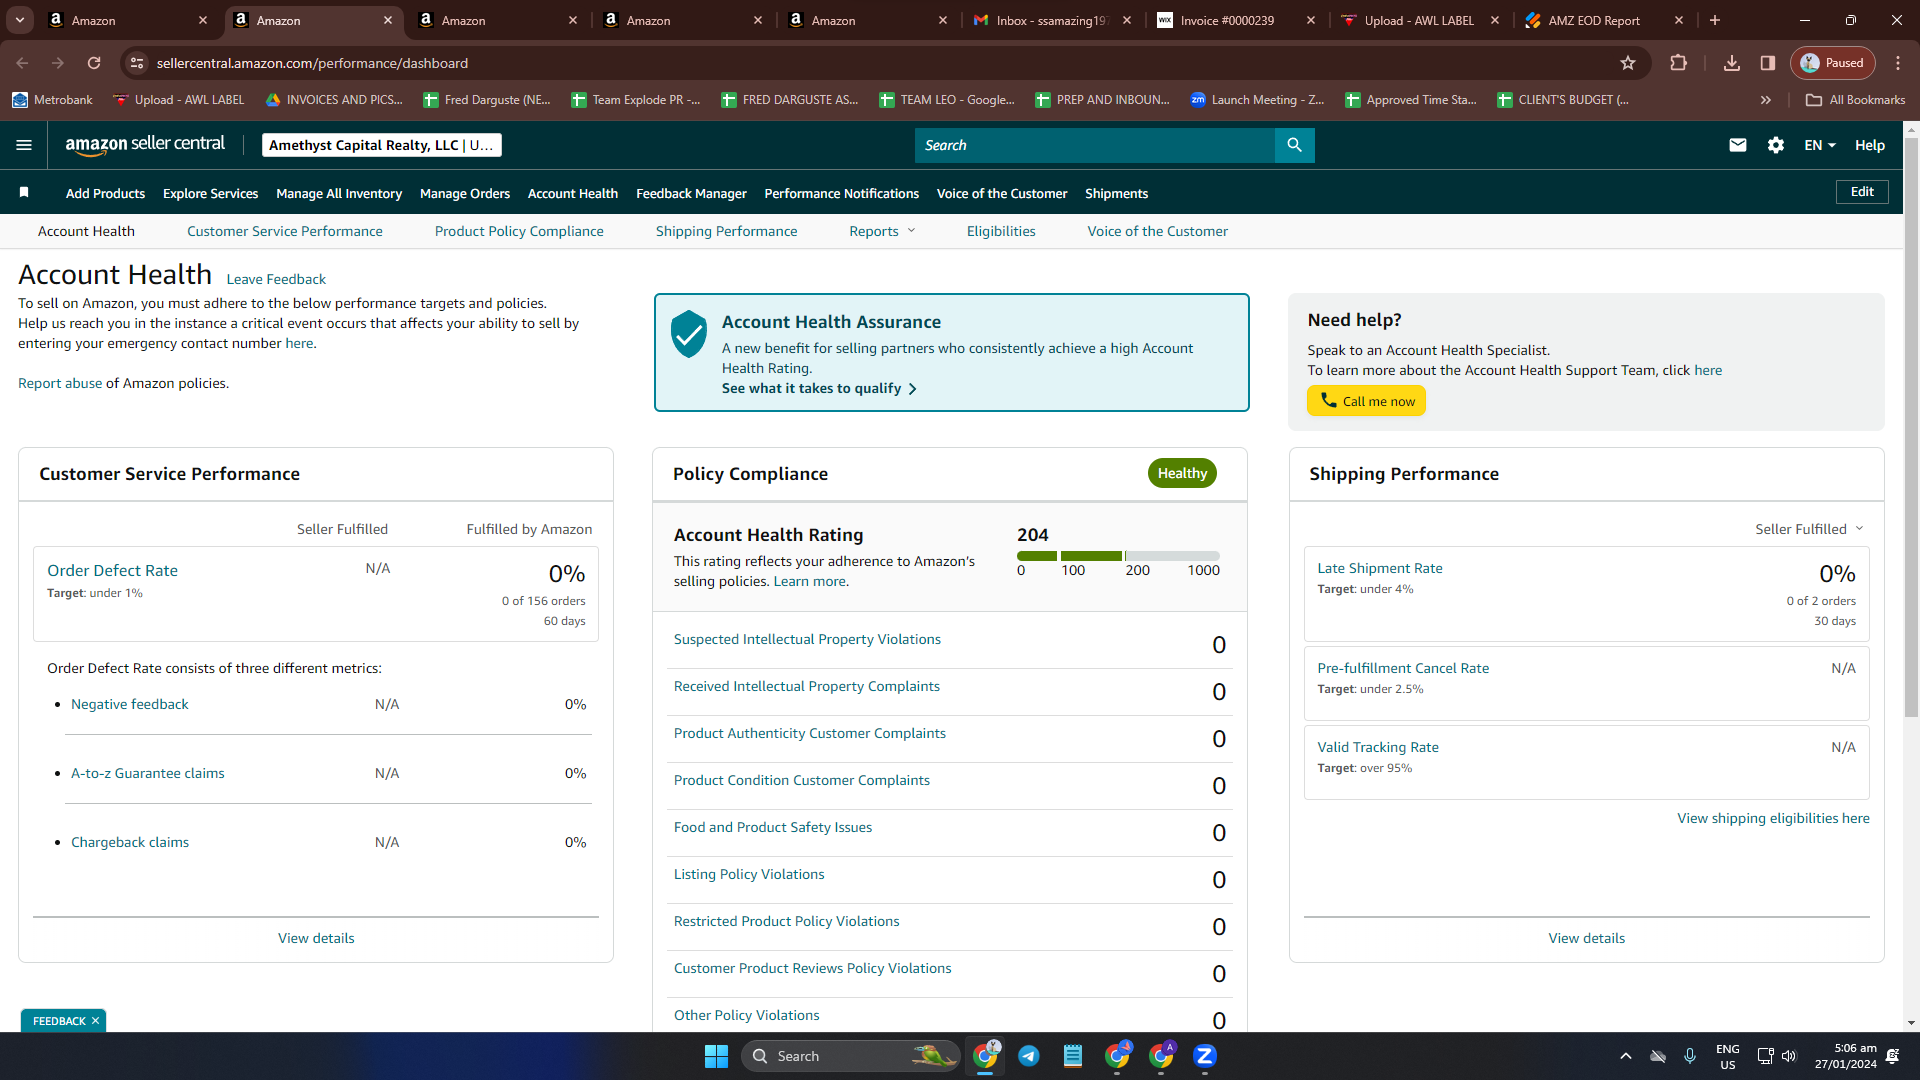Open Eligibilities tab

[x=1001, y=231]
